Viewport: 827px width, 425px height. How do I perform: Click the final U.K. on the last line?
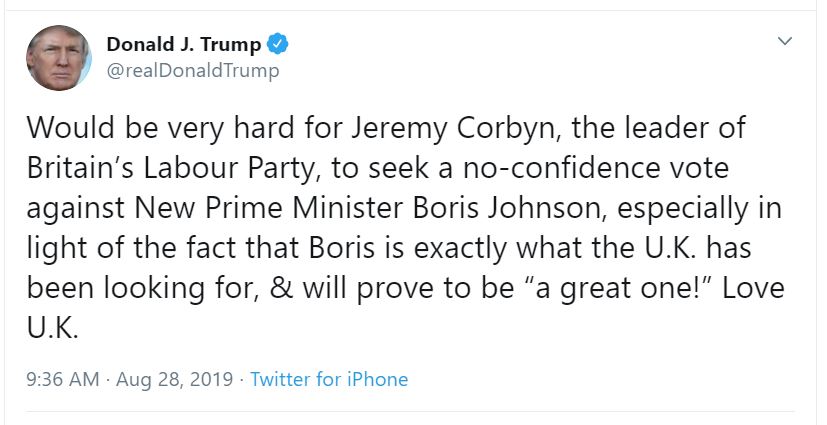coord(52,328)
